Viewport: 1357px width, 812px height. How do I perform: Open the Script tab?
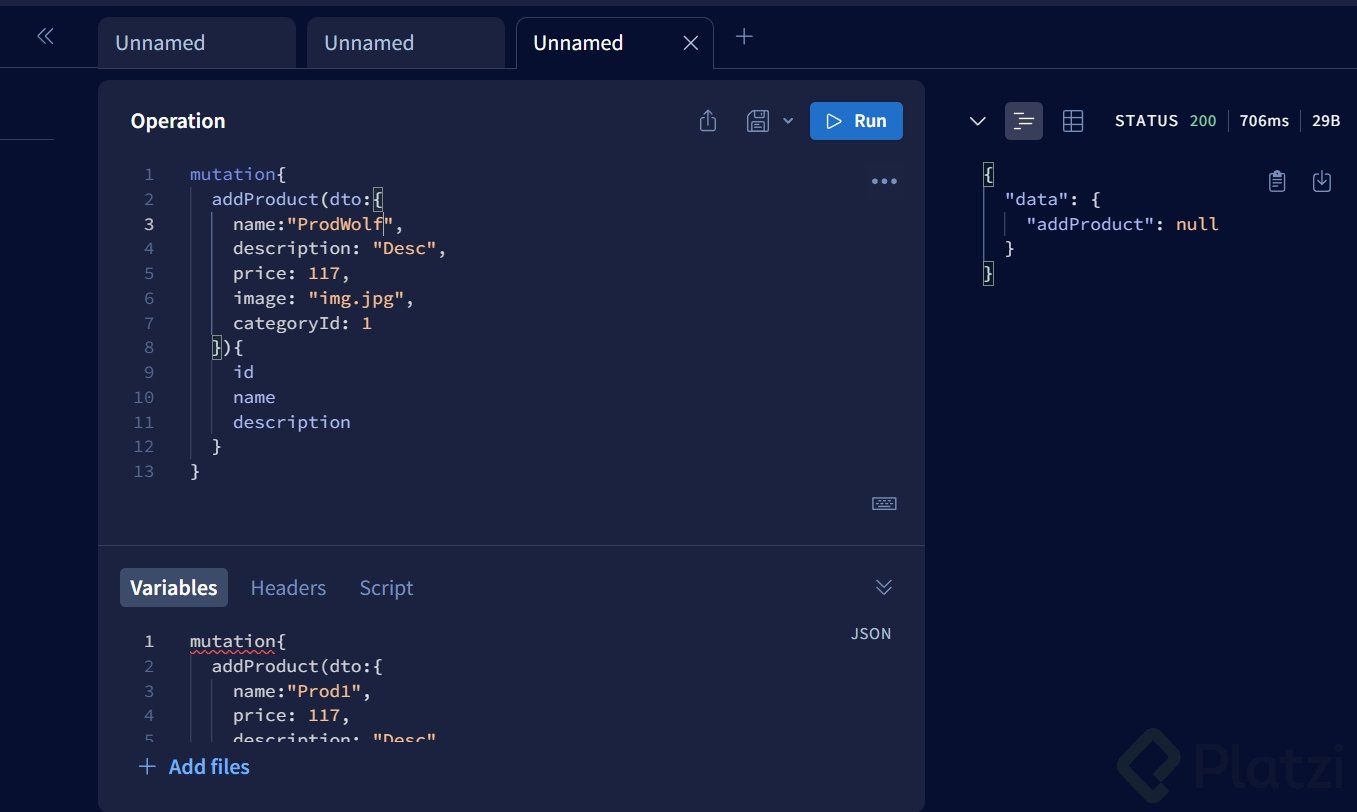click(386, 588)
